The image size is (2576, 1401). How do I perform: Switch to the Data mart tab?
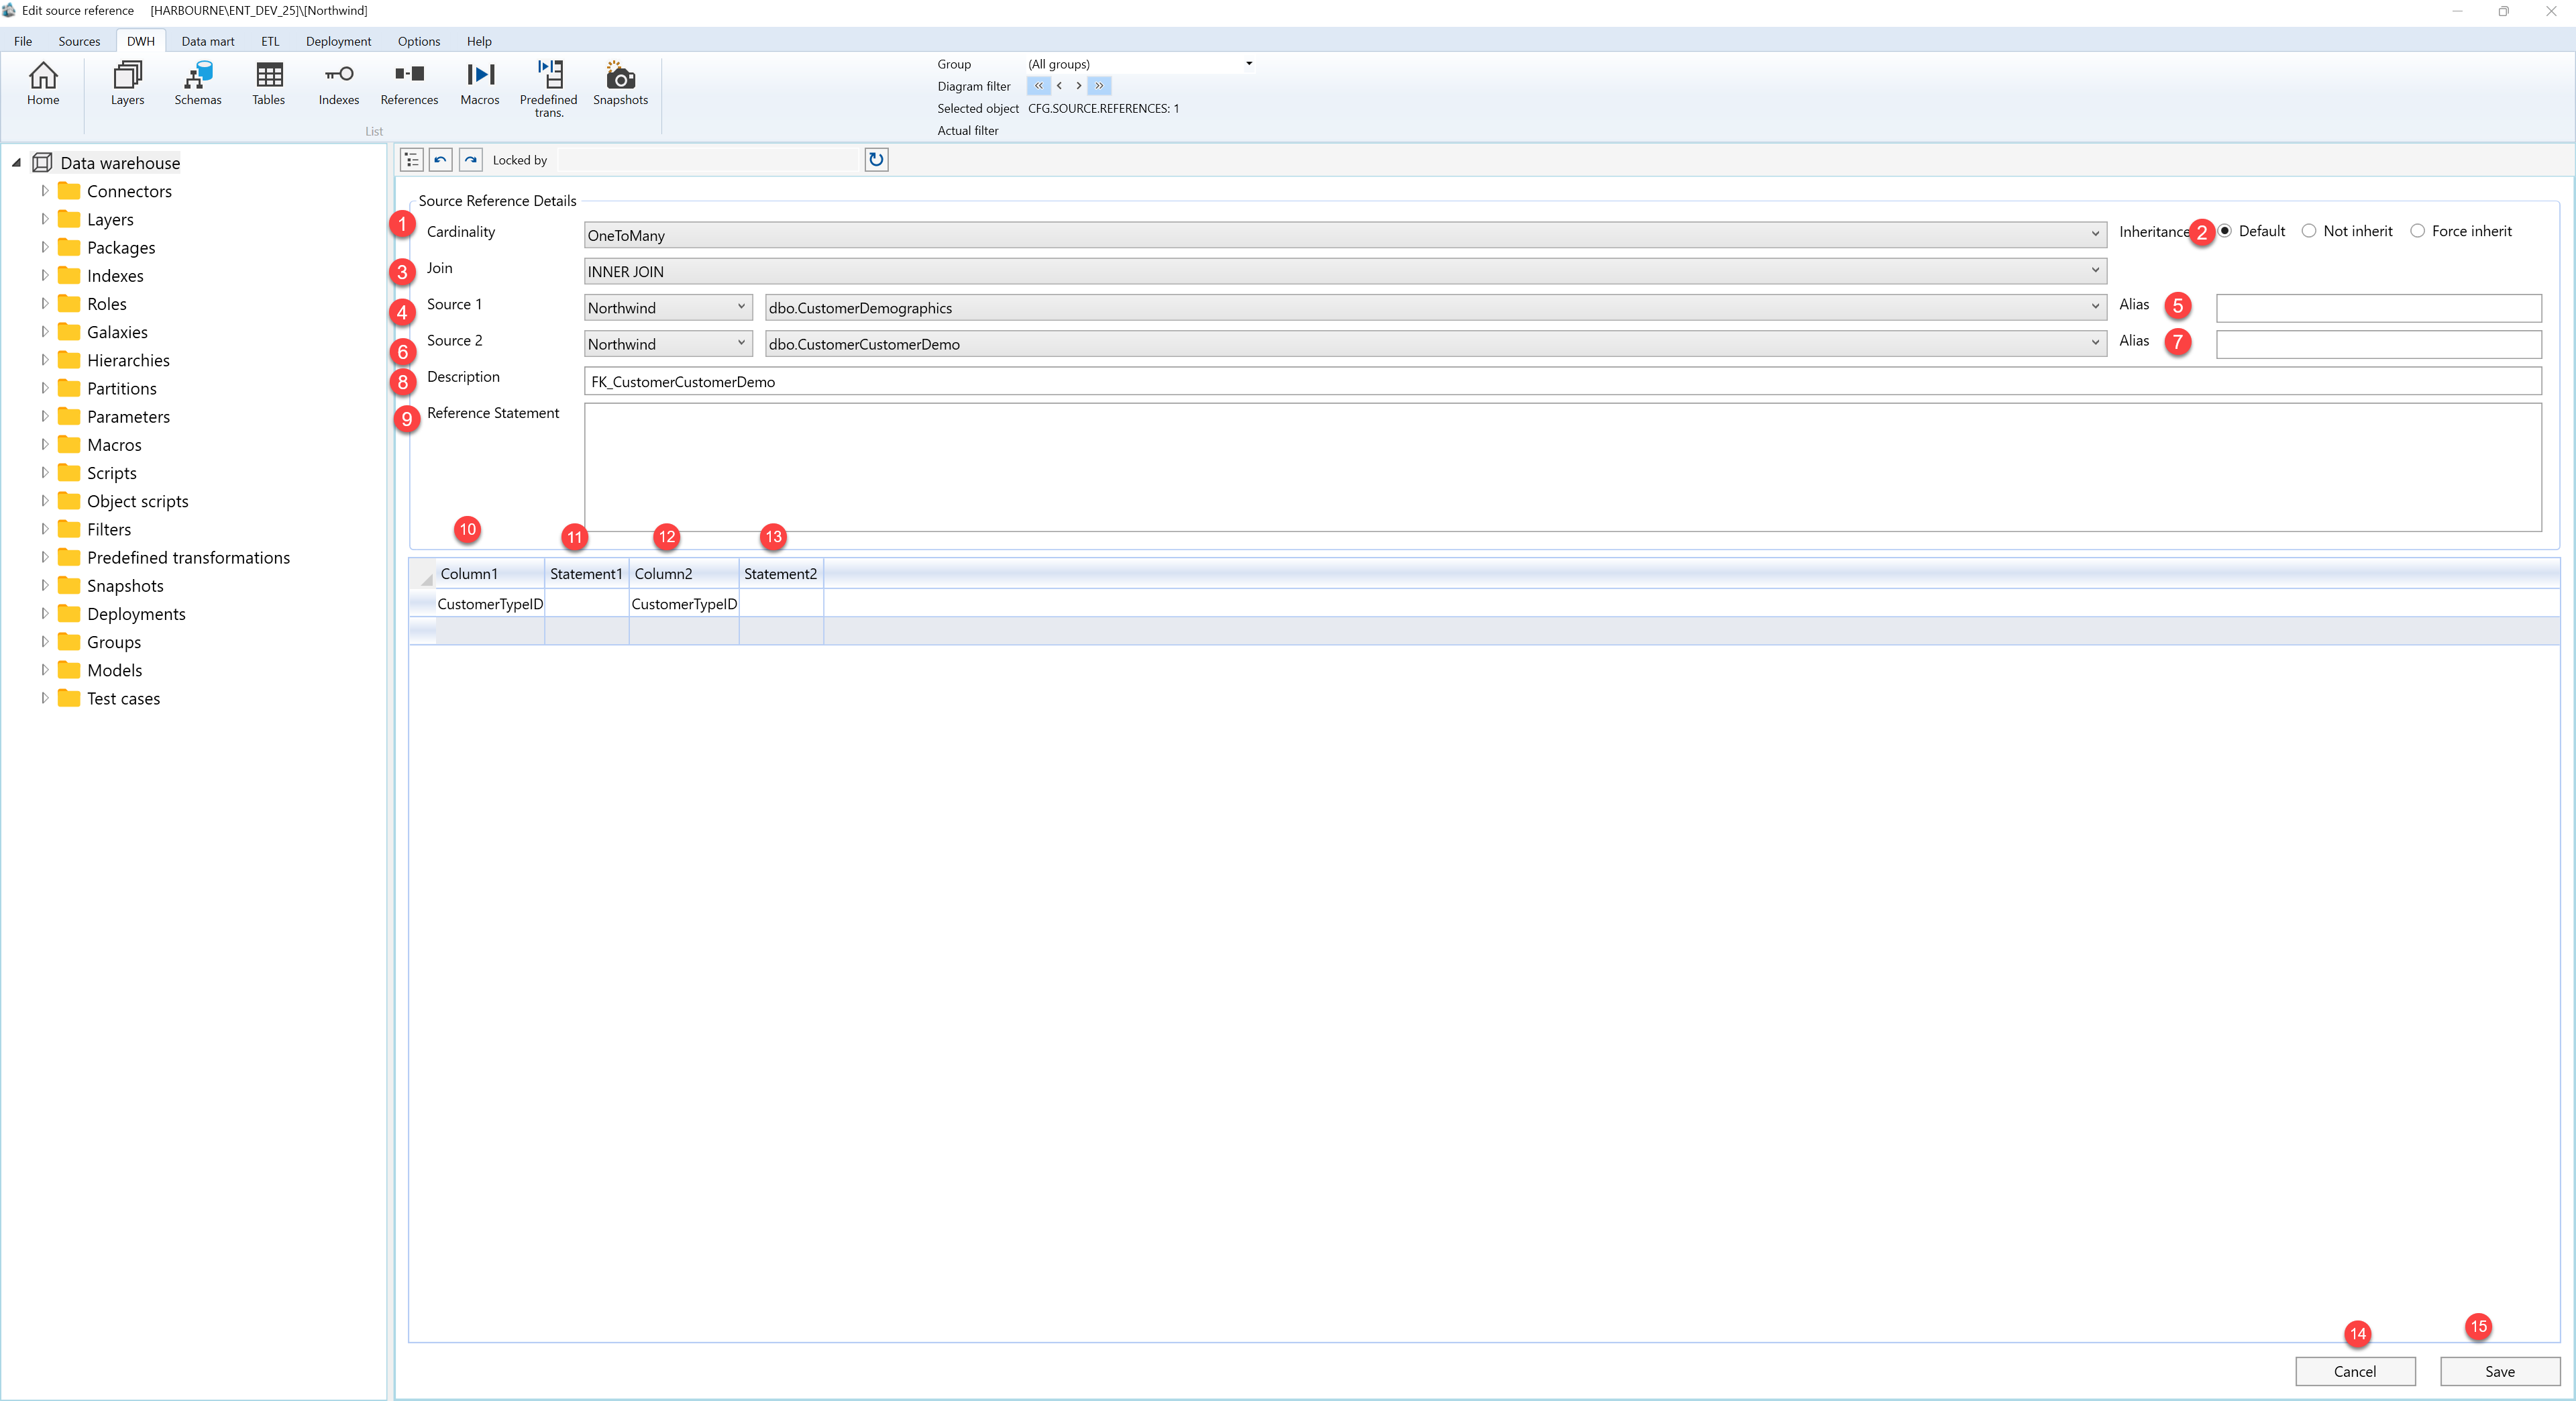tap(208, 41)
